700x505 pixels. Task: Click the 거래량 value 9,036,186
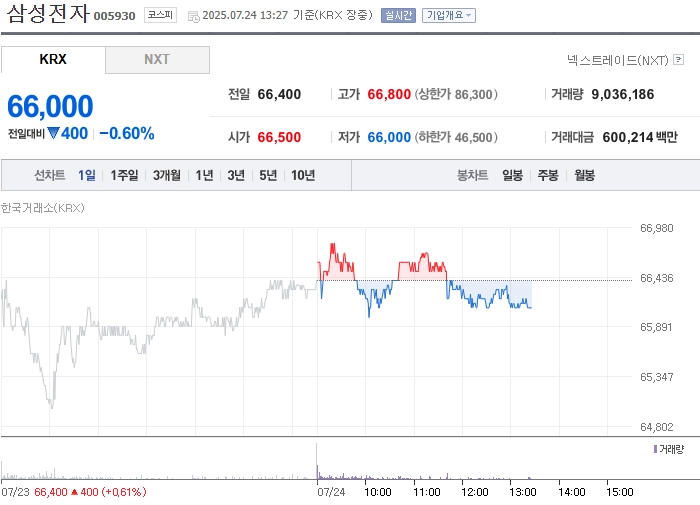click(x=622, y=94)
